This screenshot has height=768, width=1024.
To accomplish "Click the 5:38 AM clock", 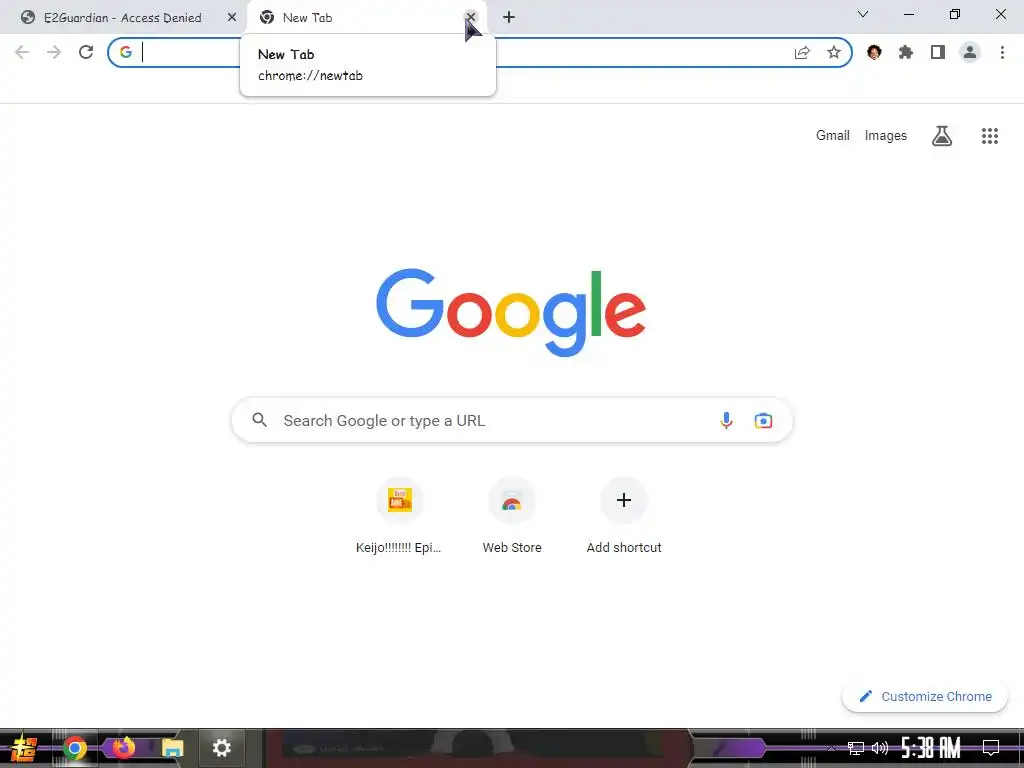I will 931,748.
